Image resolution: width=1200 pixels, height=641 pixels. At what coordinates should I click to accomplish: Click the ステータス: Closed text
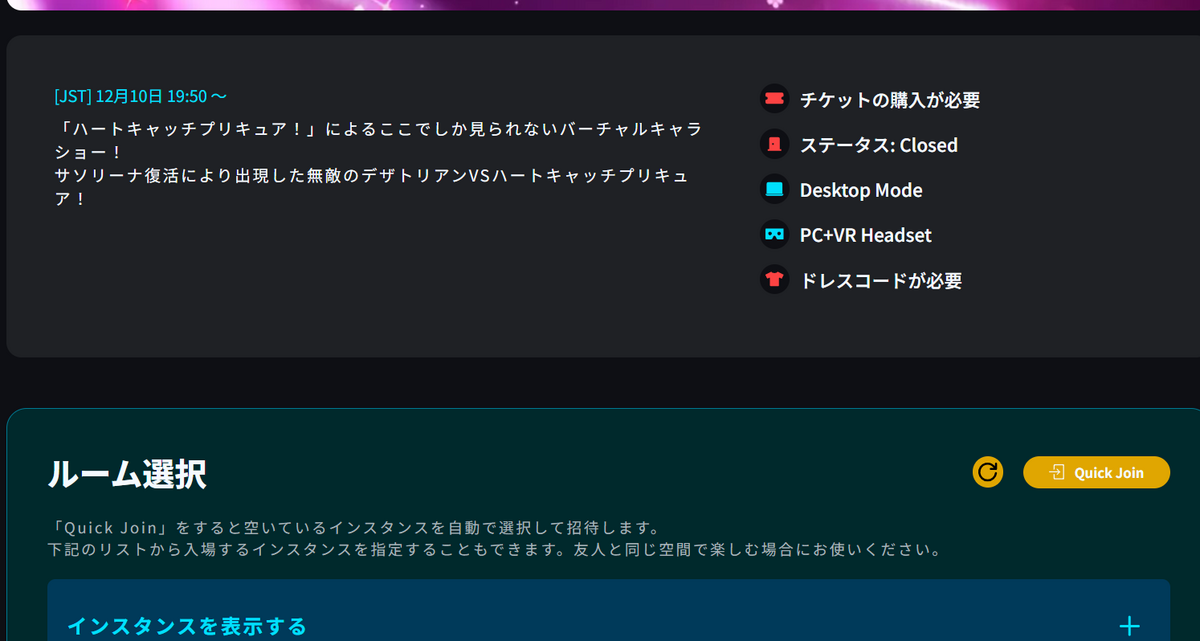pos(879,145)
